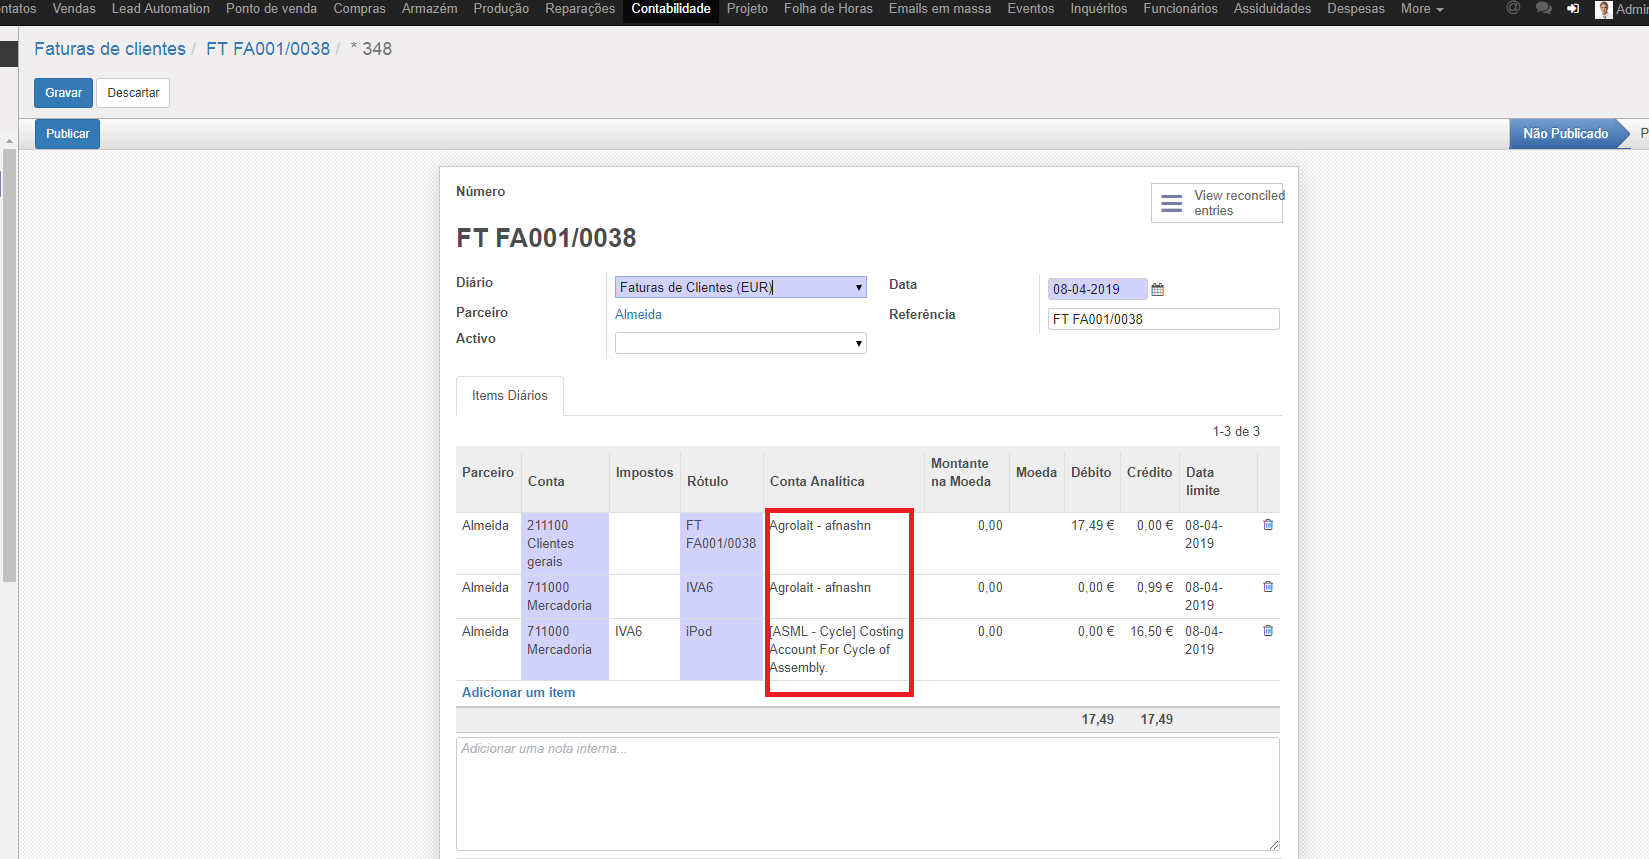Delete the 211100 Clientes gerais line
The image size is (1649, 859).
pos(1268,525)
